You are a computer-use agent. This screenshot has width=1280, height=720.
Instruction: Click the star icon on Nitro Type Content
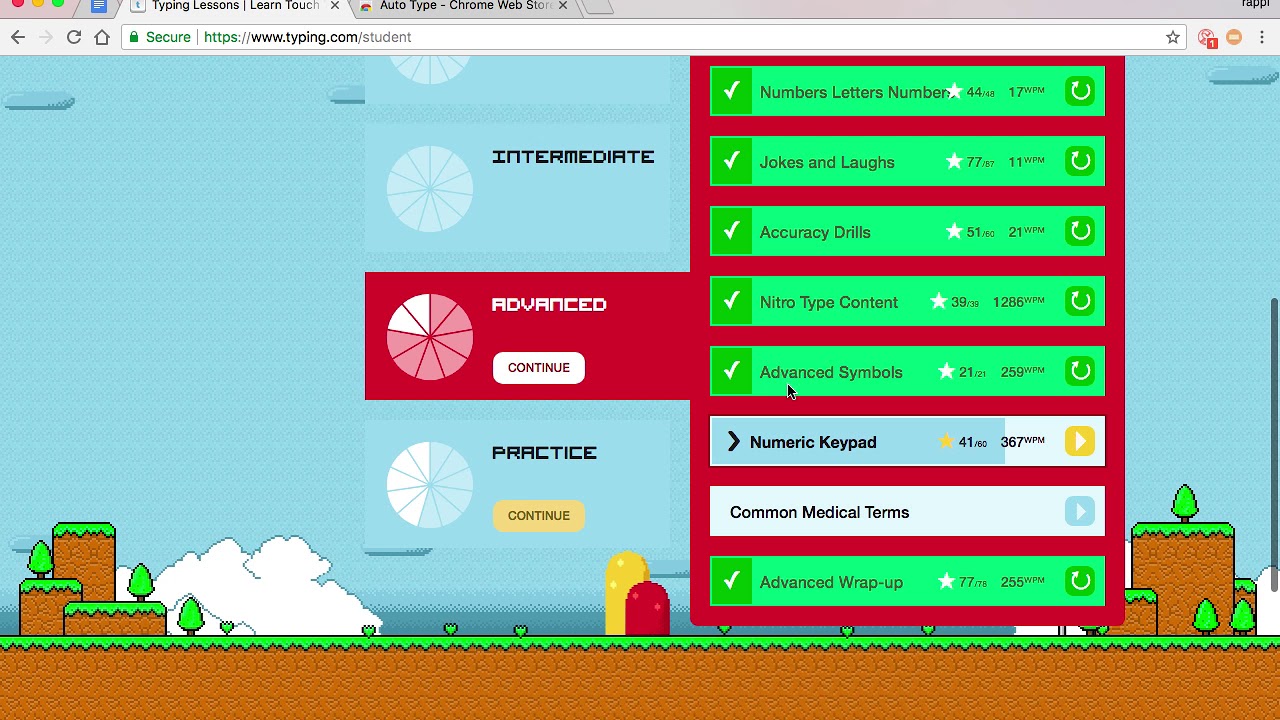939,301
